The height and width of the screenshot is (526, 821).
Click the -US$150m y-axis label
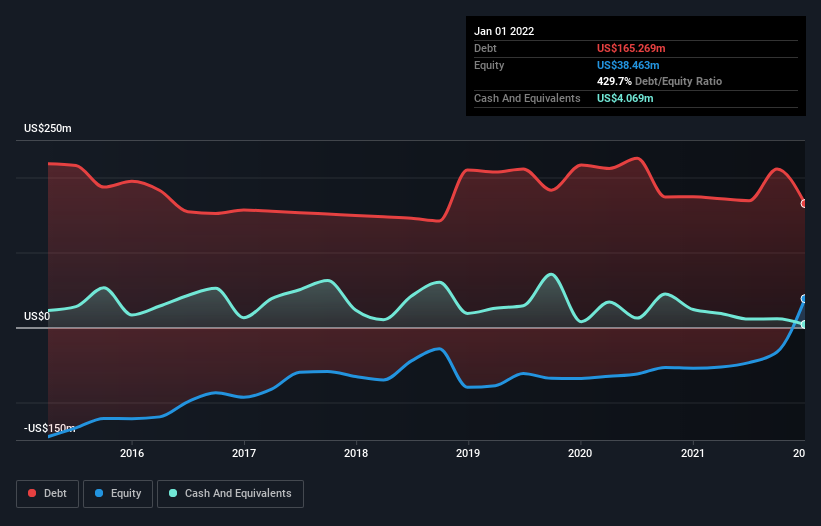click(49, 428)
